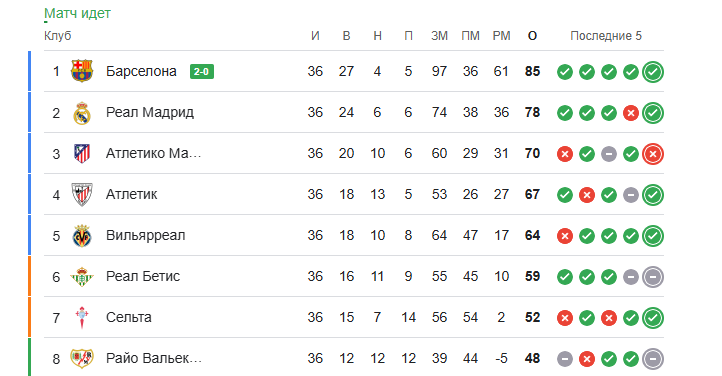The image size is (722, 376).
Task: Click the Barcelona club crest
Action: pos(82,71)
